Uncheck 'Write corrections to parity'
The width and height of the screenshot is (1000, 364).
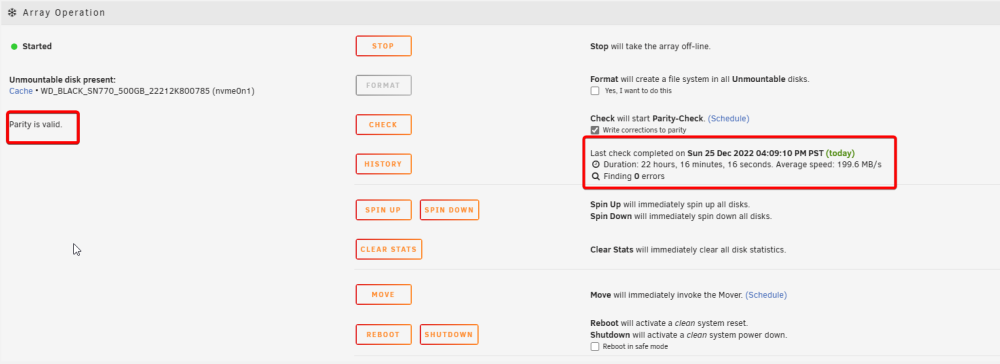[x=595, y=130]
